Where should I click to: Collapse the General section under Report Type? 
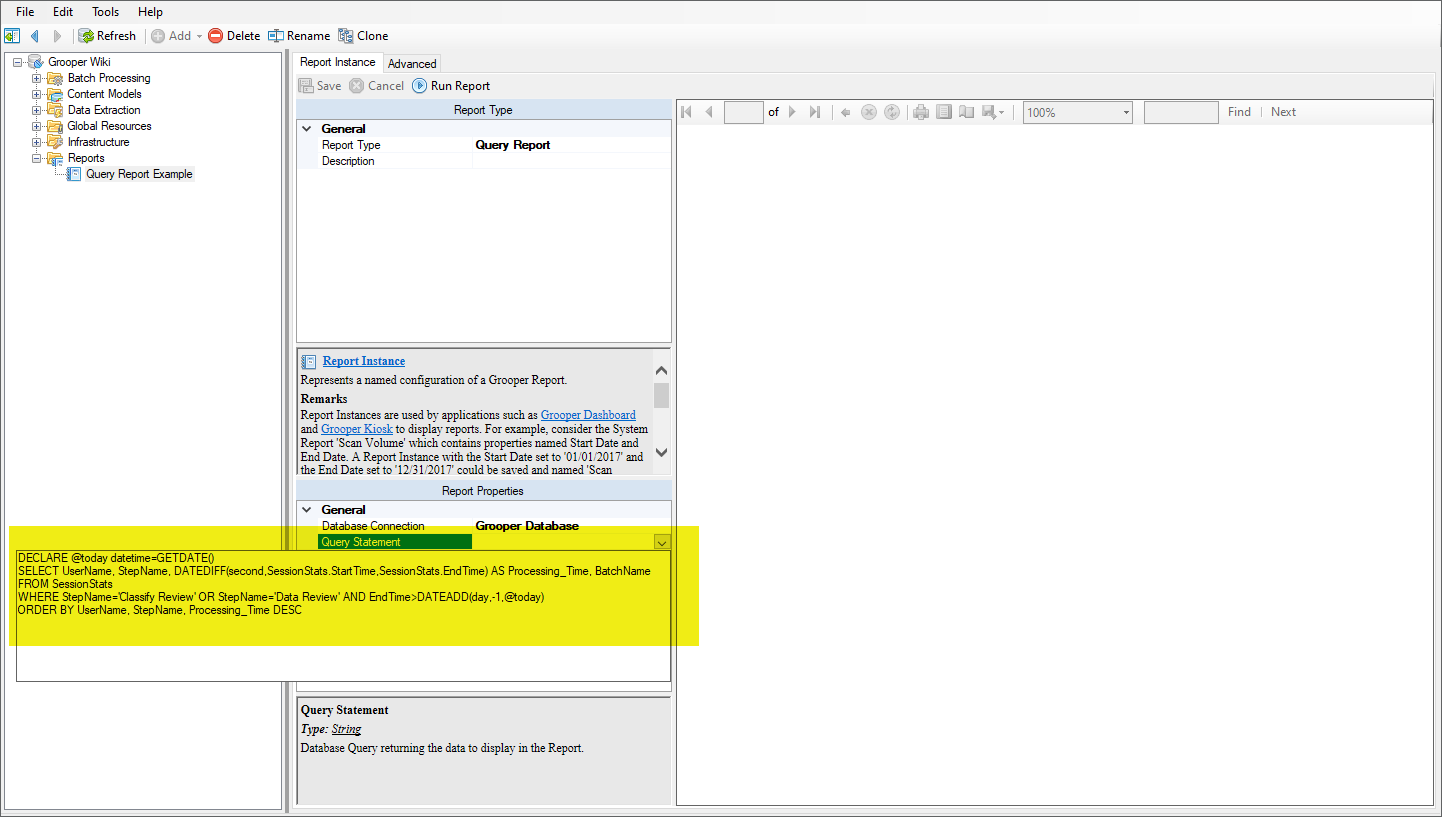point(307,129)
